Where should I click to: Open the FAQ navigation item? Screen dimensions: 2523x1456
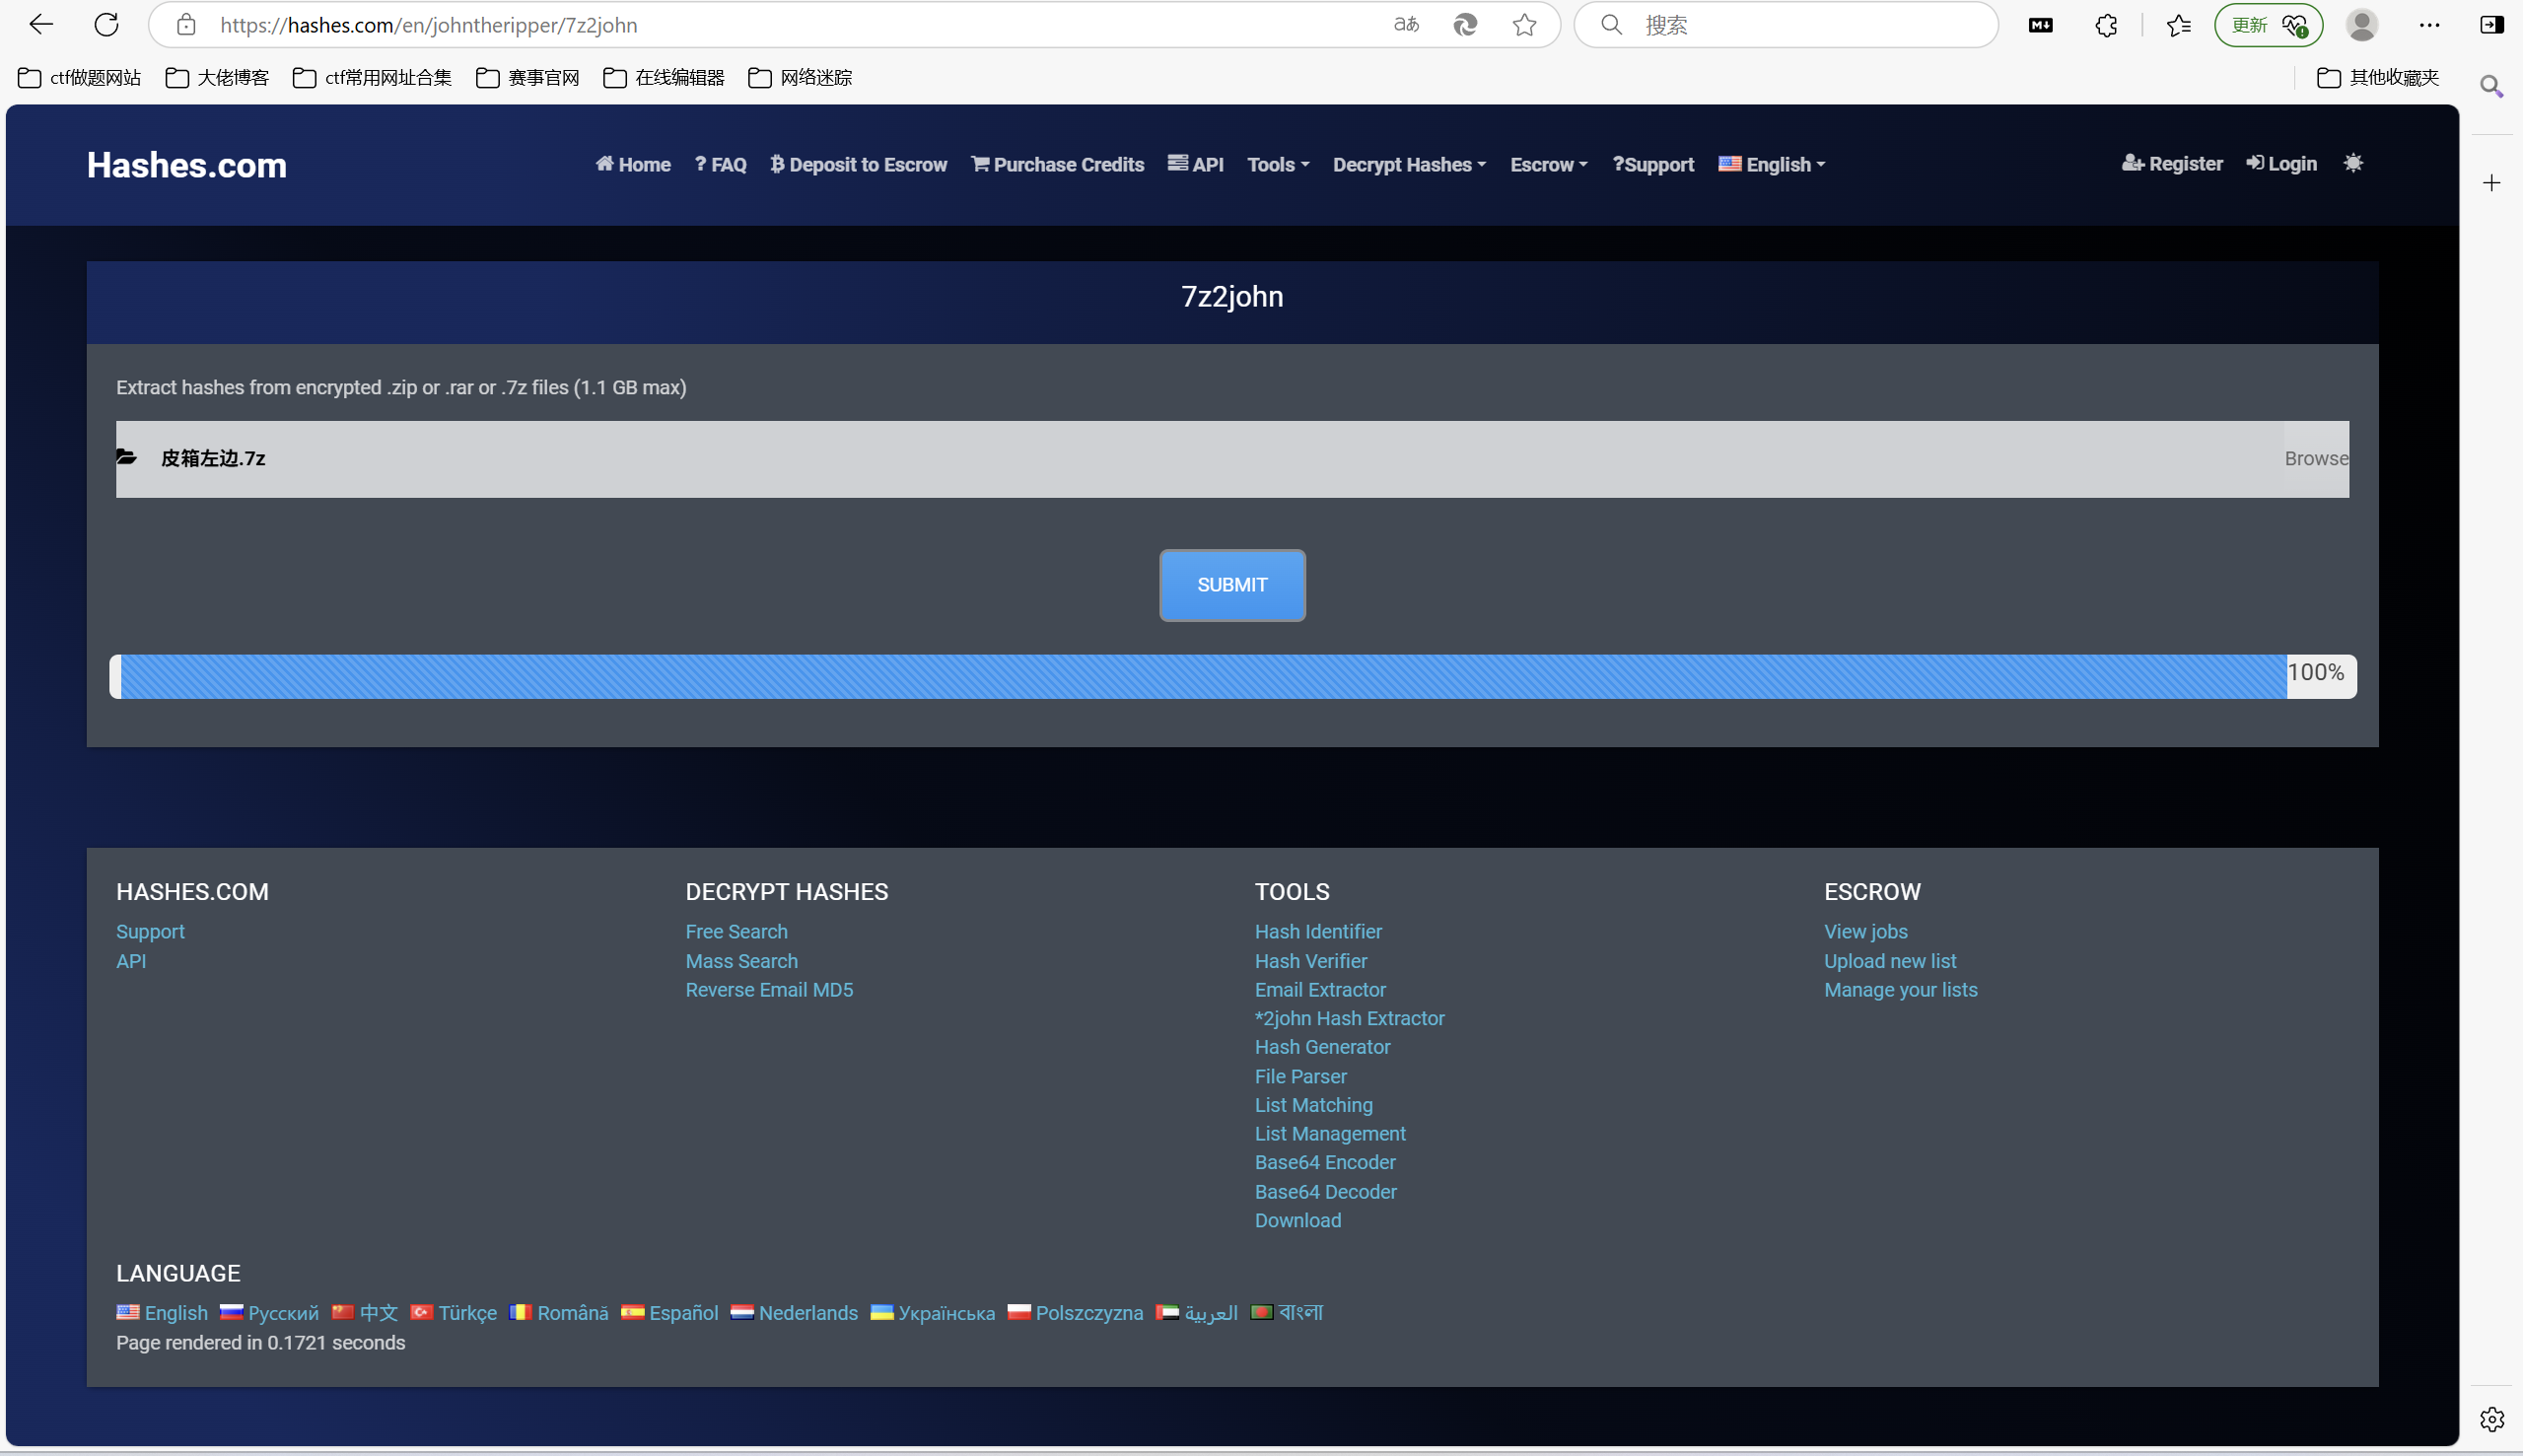pos(720,164)
